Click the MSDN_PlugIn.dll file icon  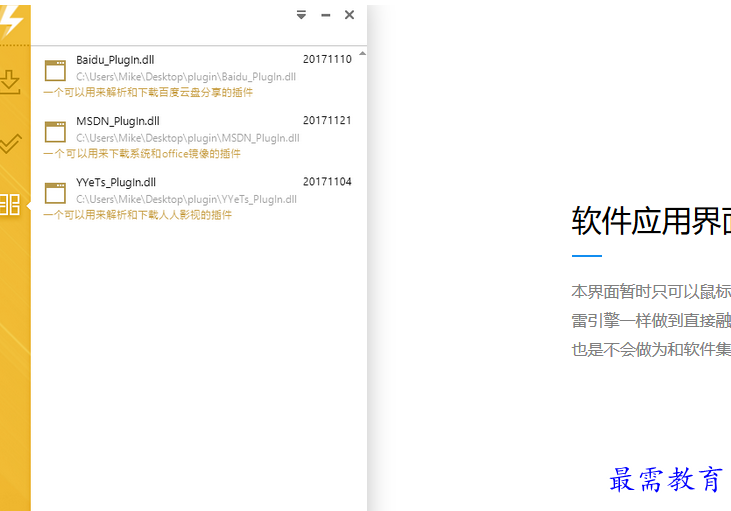click(55, 132)
